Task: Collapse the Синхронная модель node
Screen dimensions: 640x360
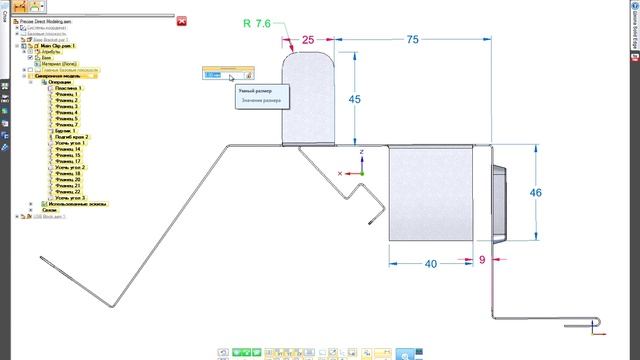Action: [24, 76]
